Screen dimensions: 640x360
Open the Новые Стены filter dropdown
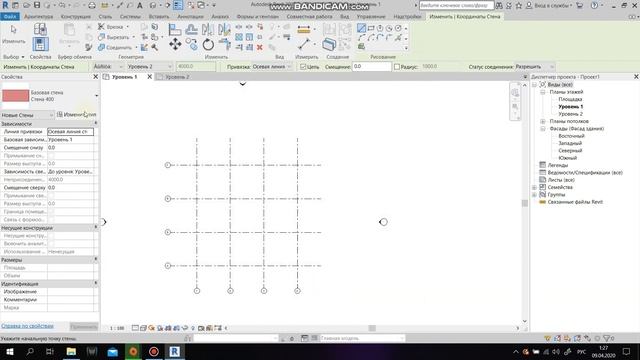(x=27, y=115)
